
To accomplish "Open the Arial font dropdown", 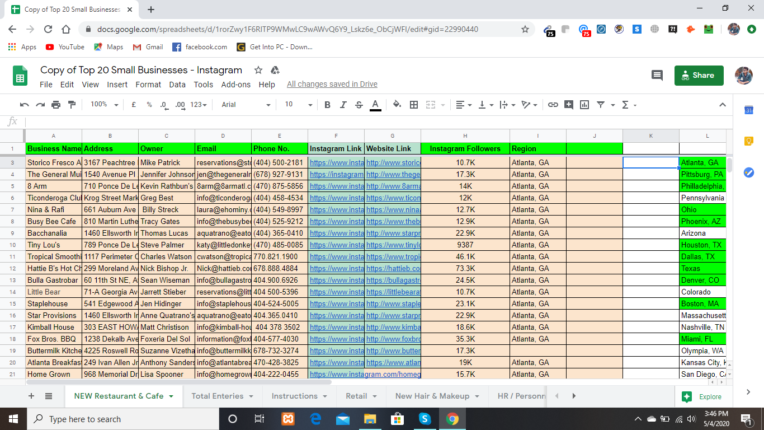I will pyautogui.click(x=246, y=105).
